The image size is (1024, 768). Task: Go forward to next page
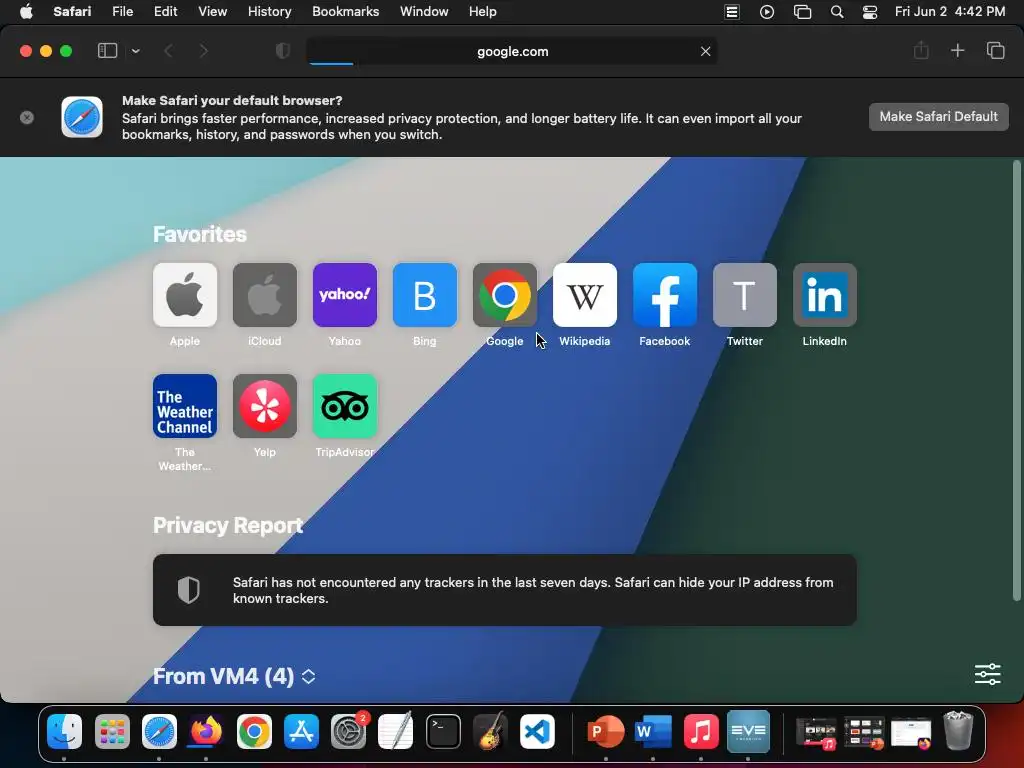tap(204, 51)
